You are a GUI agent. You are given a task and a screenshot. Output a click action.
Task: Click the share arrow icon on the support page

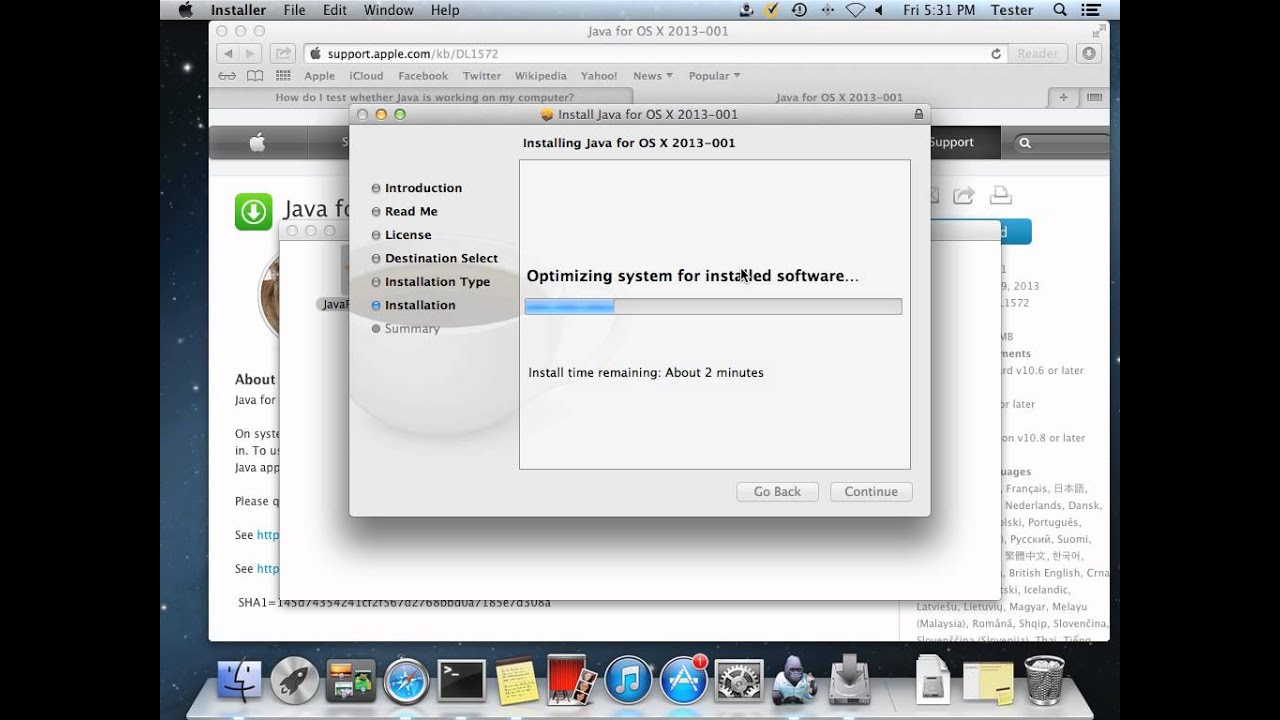tap(964, 196)
